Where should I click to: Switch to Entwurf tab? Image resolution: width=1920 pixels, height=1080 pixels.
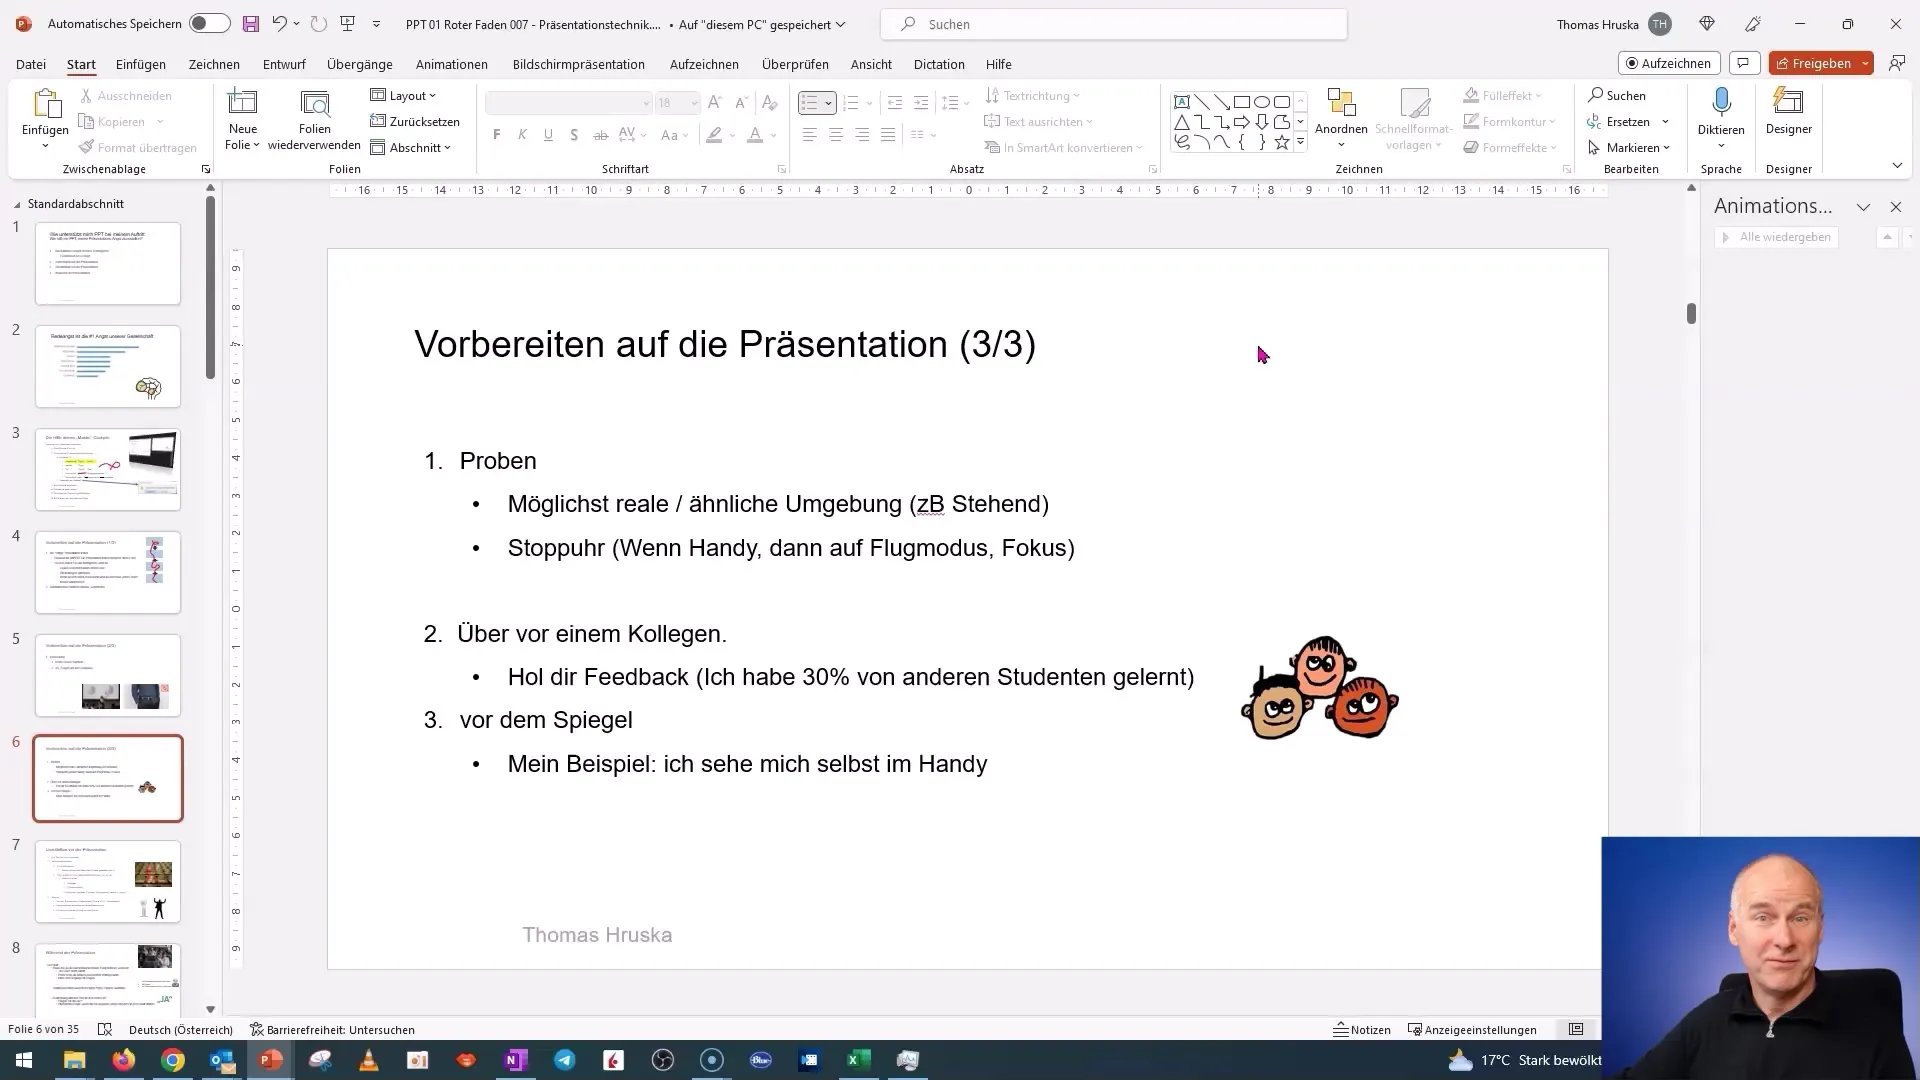(x=284, y=64)
